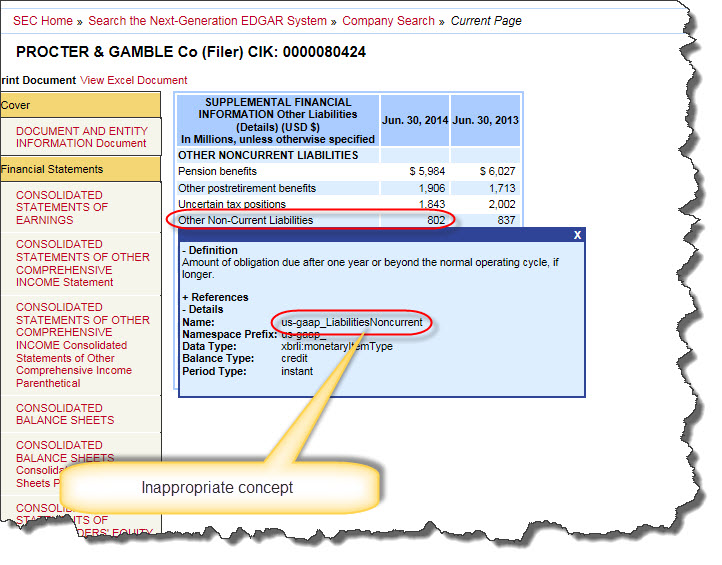The width and height of the screenshot is (722, 565).
Task: Select the 802 liabilities value
Action: click(436, 220)
